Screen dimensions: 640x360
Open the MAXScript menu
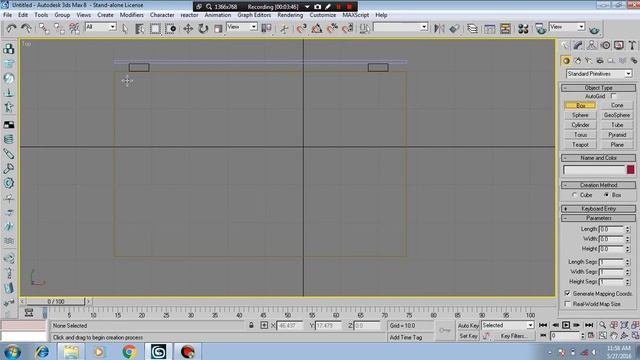click(356, 15)
